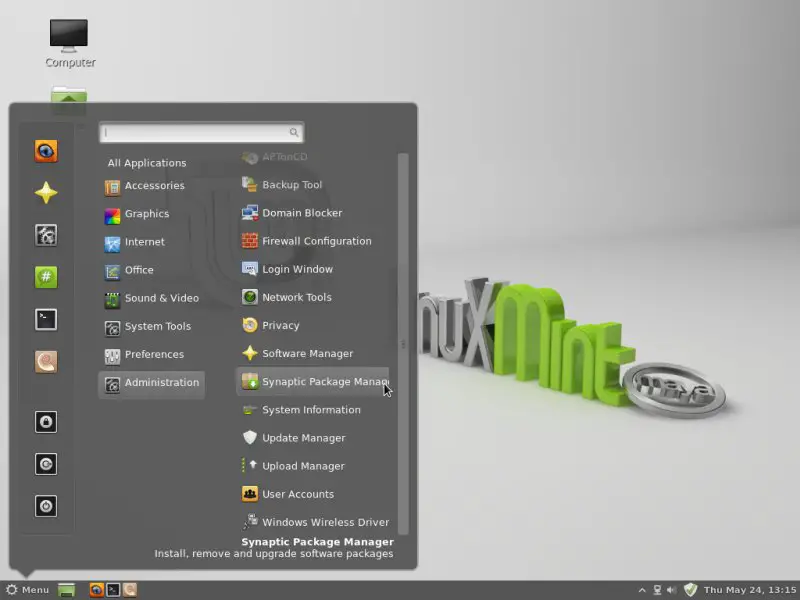This screenshot has width=800, height=600.
Task: Click the Menu button in the panel
Action: coord(27,590)
